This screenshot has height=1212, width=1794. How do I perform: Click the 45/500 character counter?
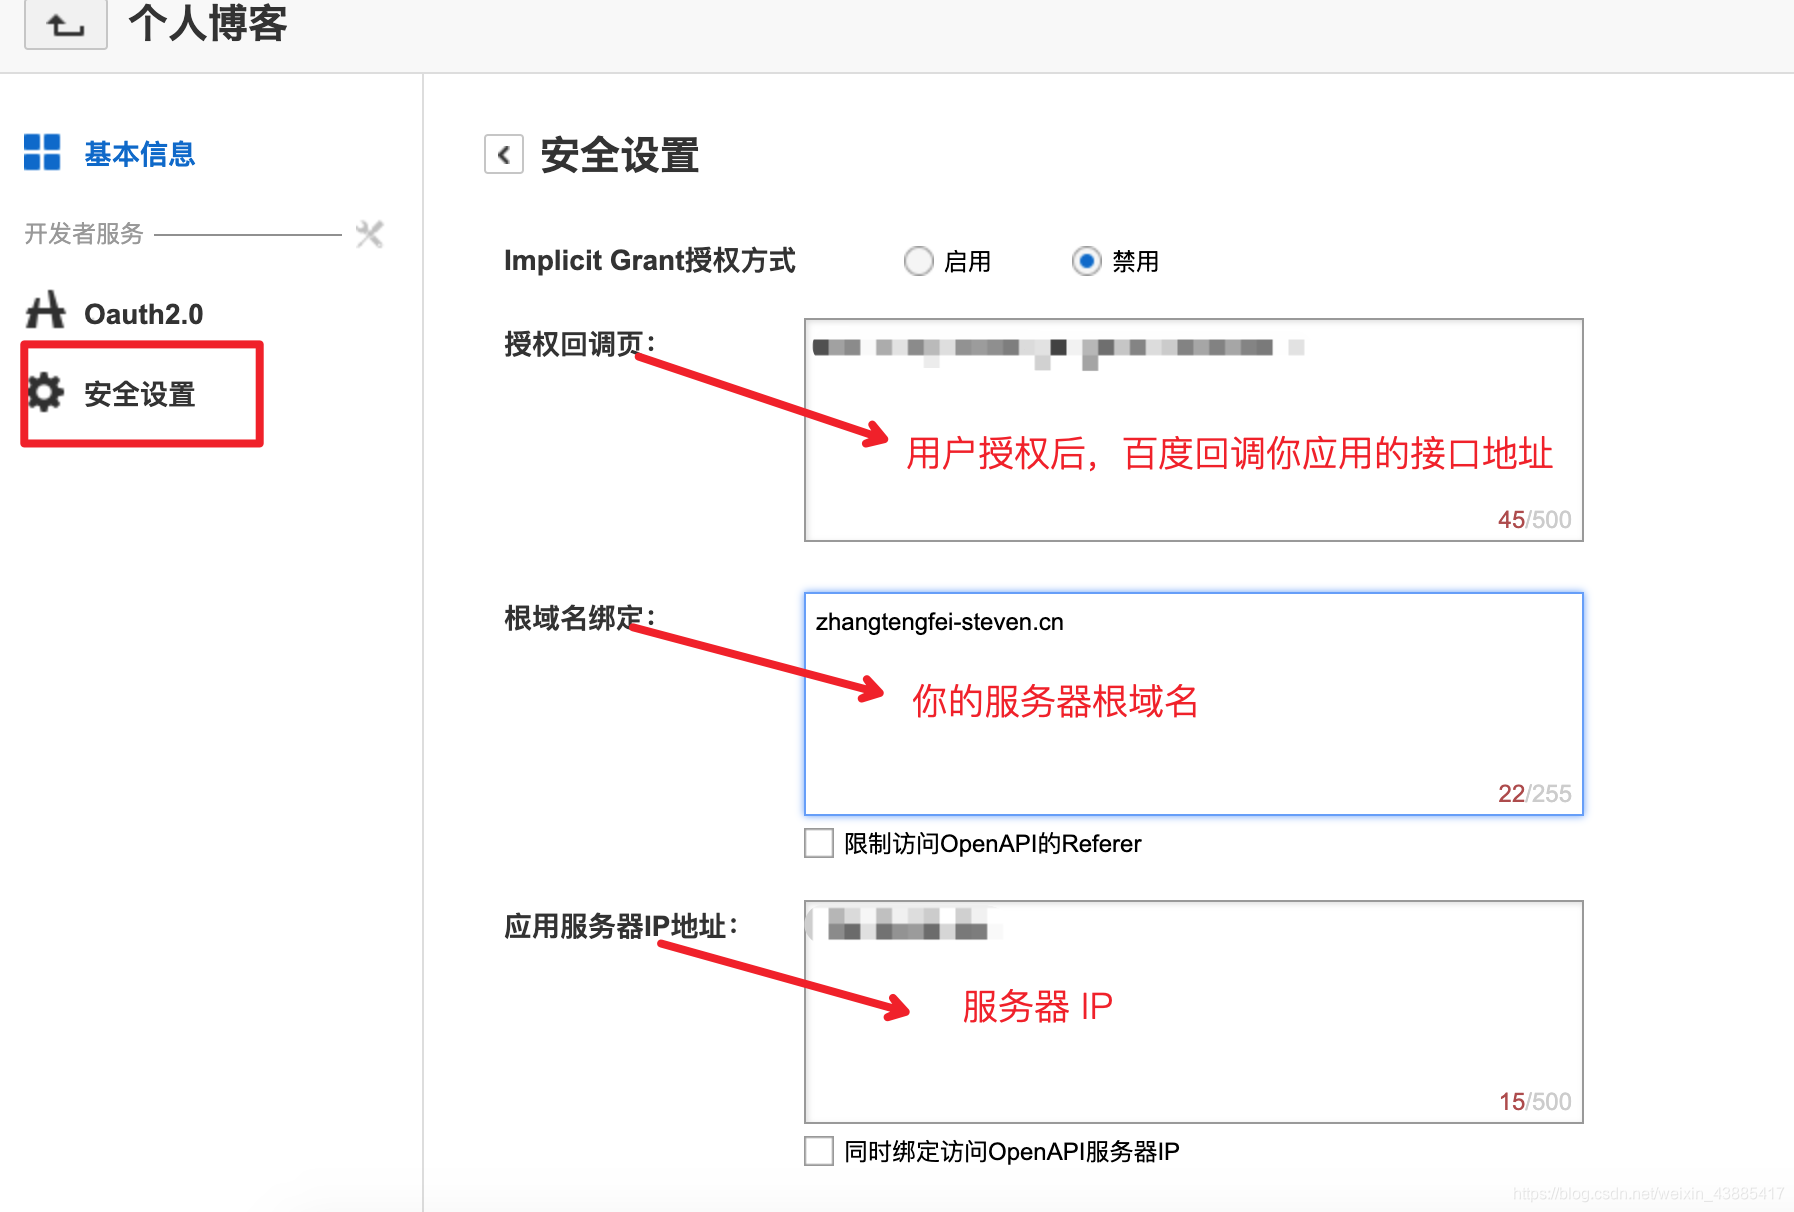click(x=1534, y=520)
